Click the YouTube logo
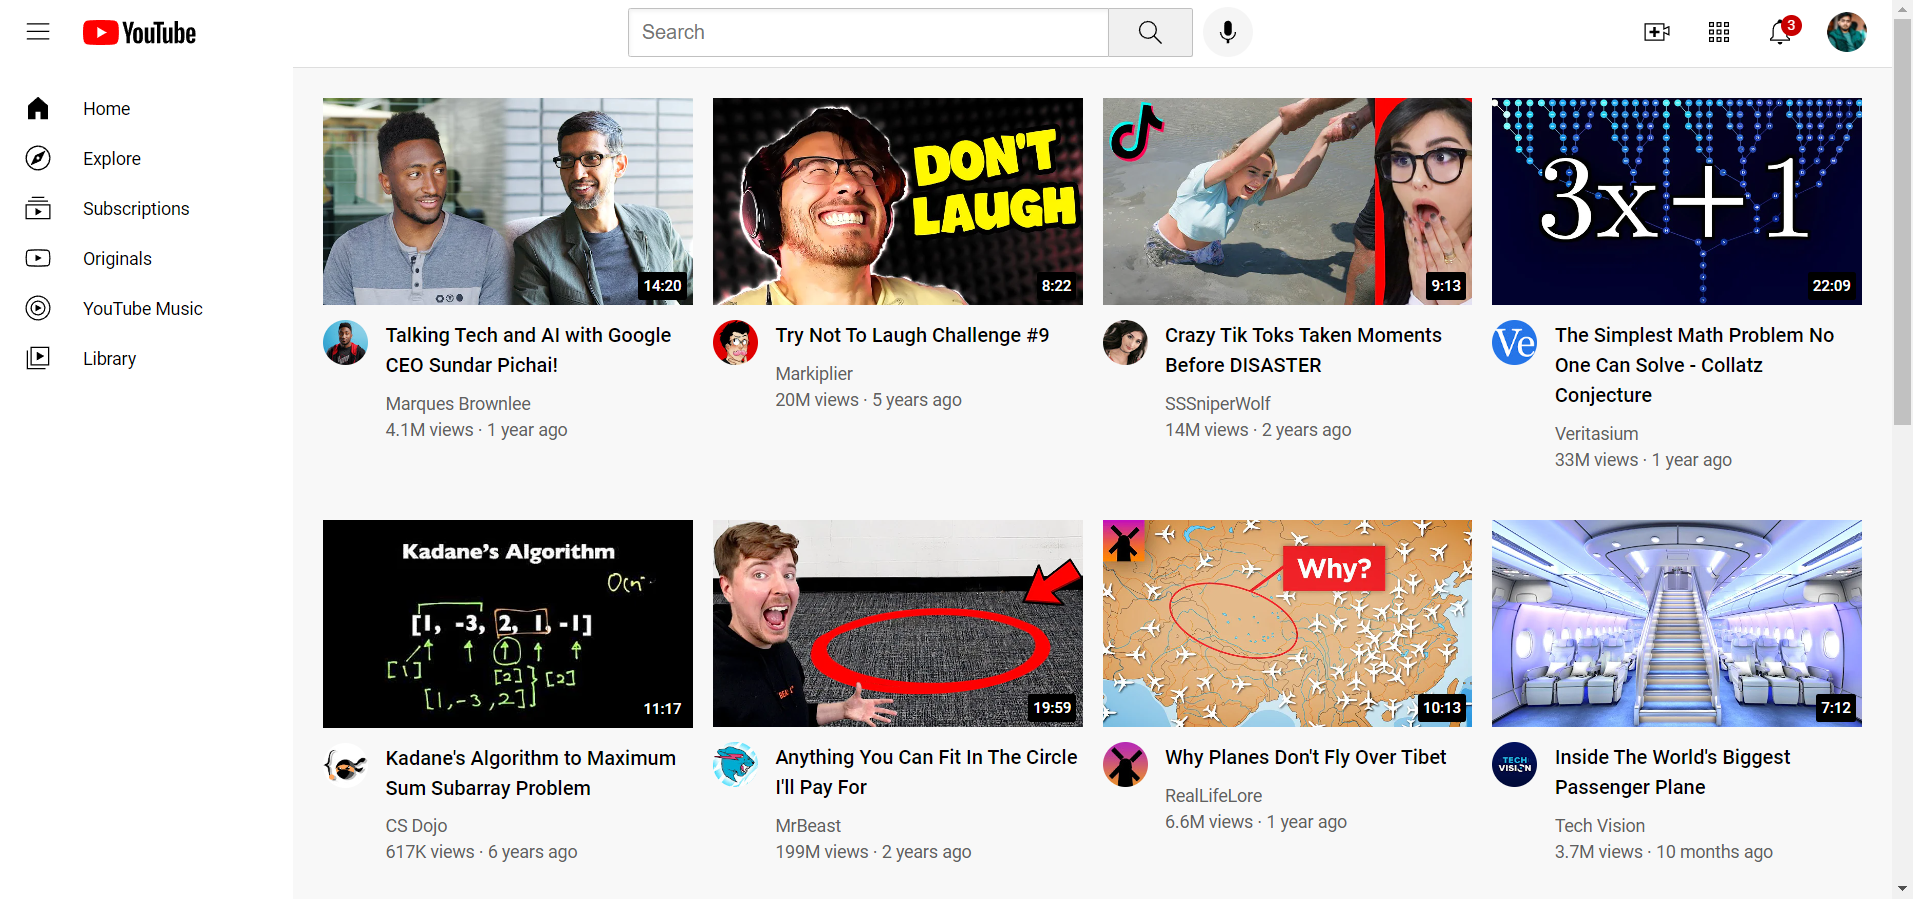 tap(139, 33)
